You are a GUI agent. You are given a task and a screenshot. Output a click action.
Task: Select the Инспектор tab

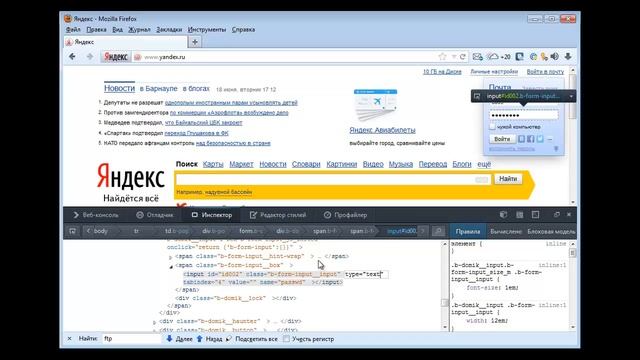click(211, 215)
